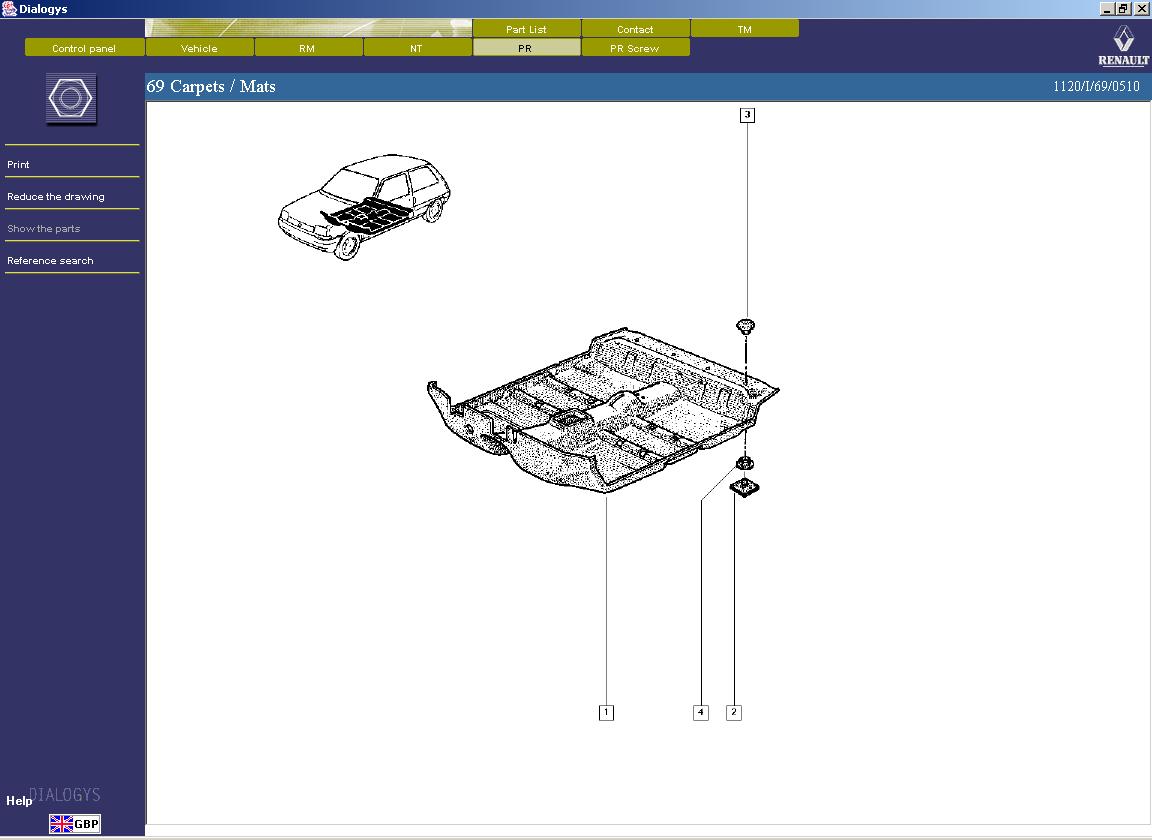
Task: Click the car location thumbnail drawing
Action: pos(364,207)
